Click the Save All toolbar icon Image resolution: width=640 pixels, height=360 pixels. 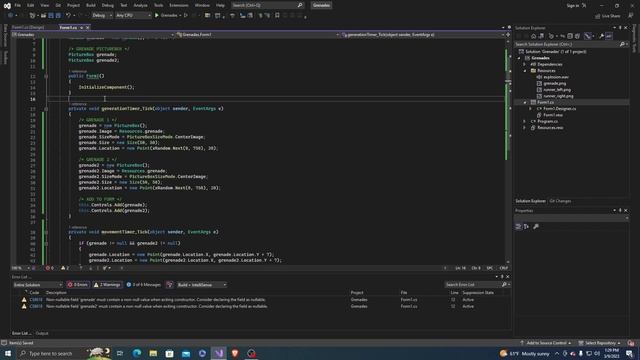(x=58, y=16)
